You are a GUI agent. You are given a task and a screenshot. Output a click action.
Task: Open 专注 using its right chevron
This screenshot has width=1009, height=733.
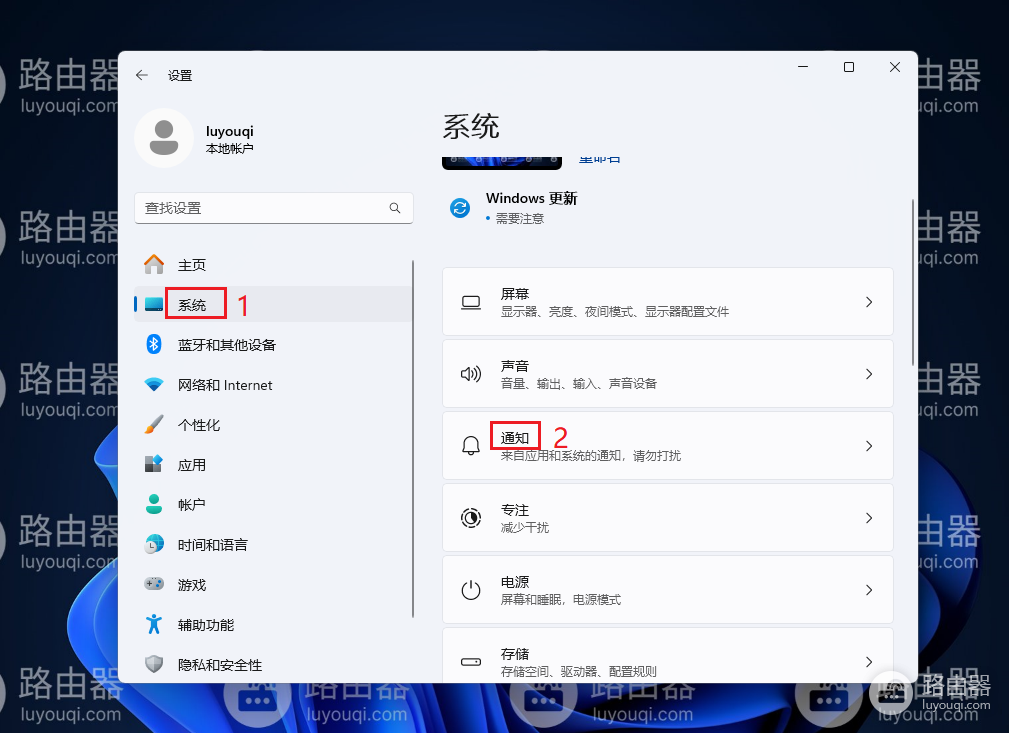pos(869,518)
